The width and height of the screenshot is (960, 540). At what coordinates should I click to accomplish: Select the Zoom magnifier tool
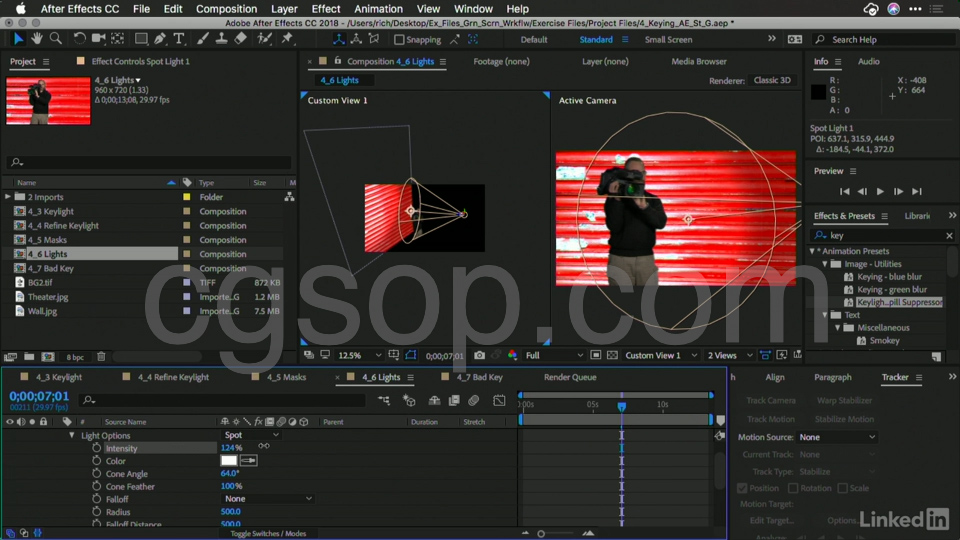point(56,39)
